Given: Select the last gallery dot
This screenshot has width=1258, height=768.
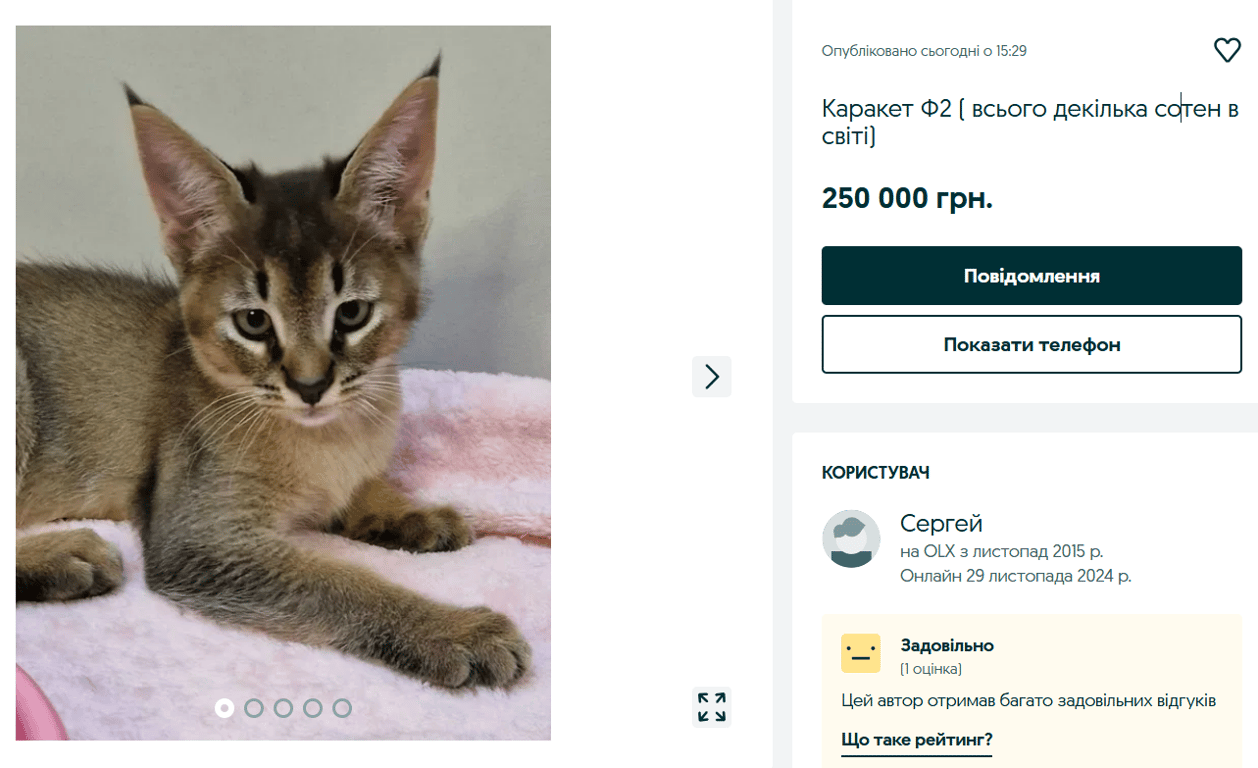Looking at the screenshot, I should pyautogui.click(x=343, y=707).
